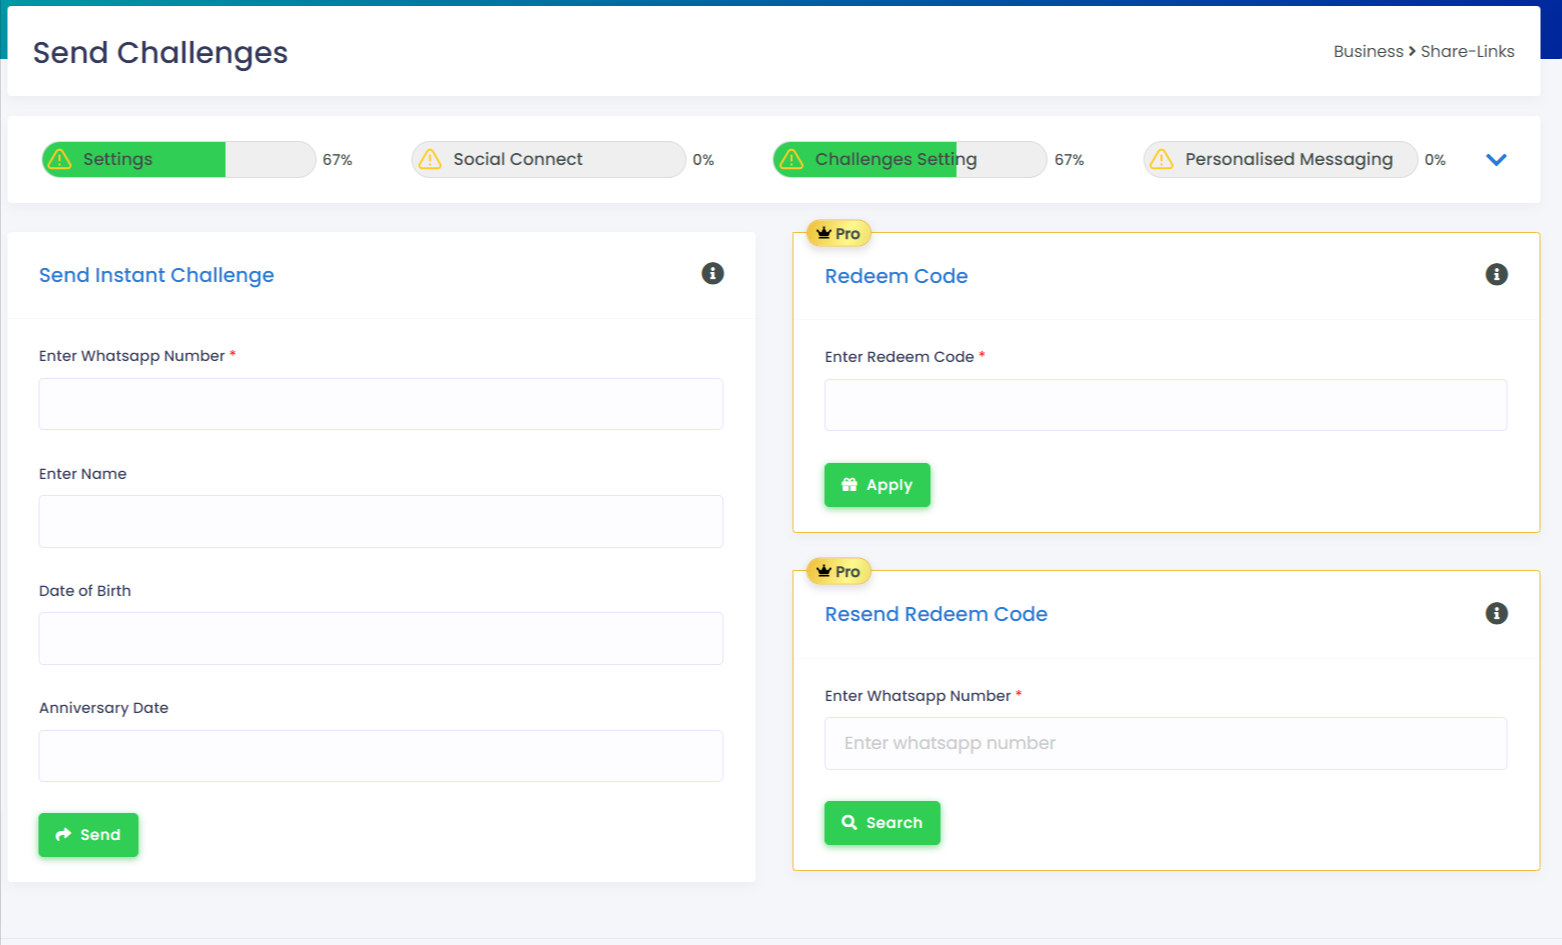Image resolution: width=1562 pixels, height=945 pixels.
Task: Click info icon beside Send Instant Challenge
Action: click(712, 273)
